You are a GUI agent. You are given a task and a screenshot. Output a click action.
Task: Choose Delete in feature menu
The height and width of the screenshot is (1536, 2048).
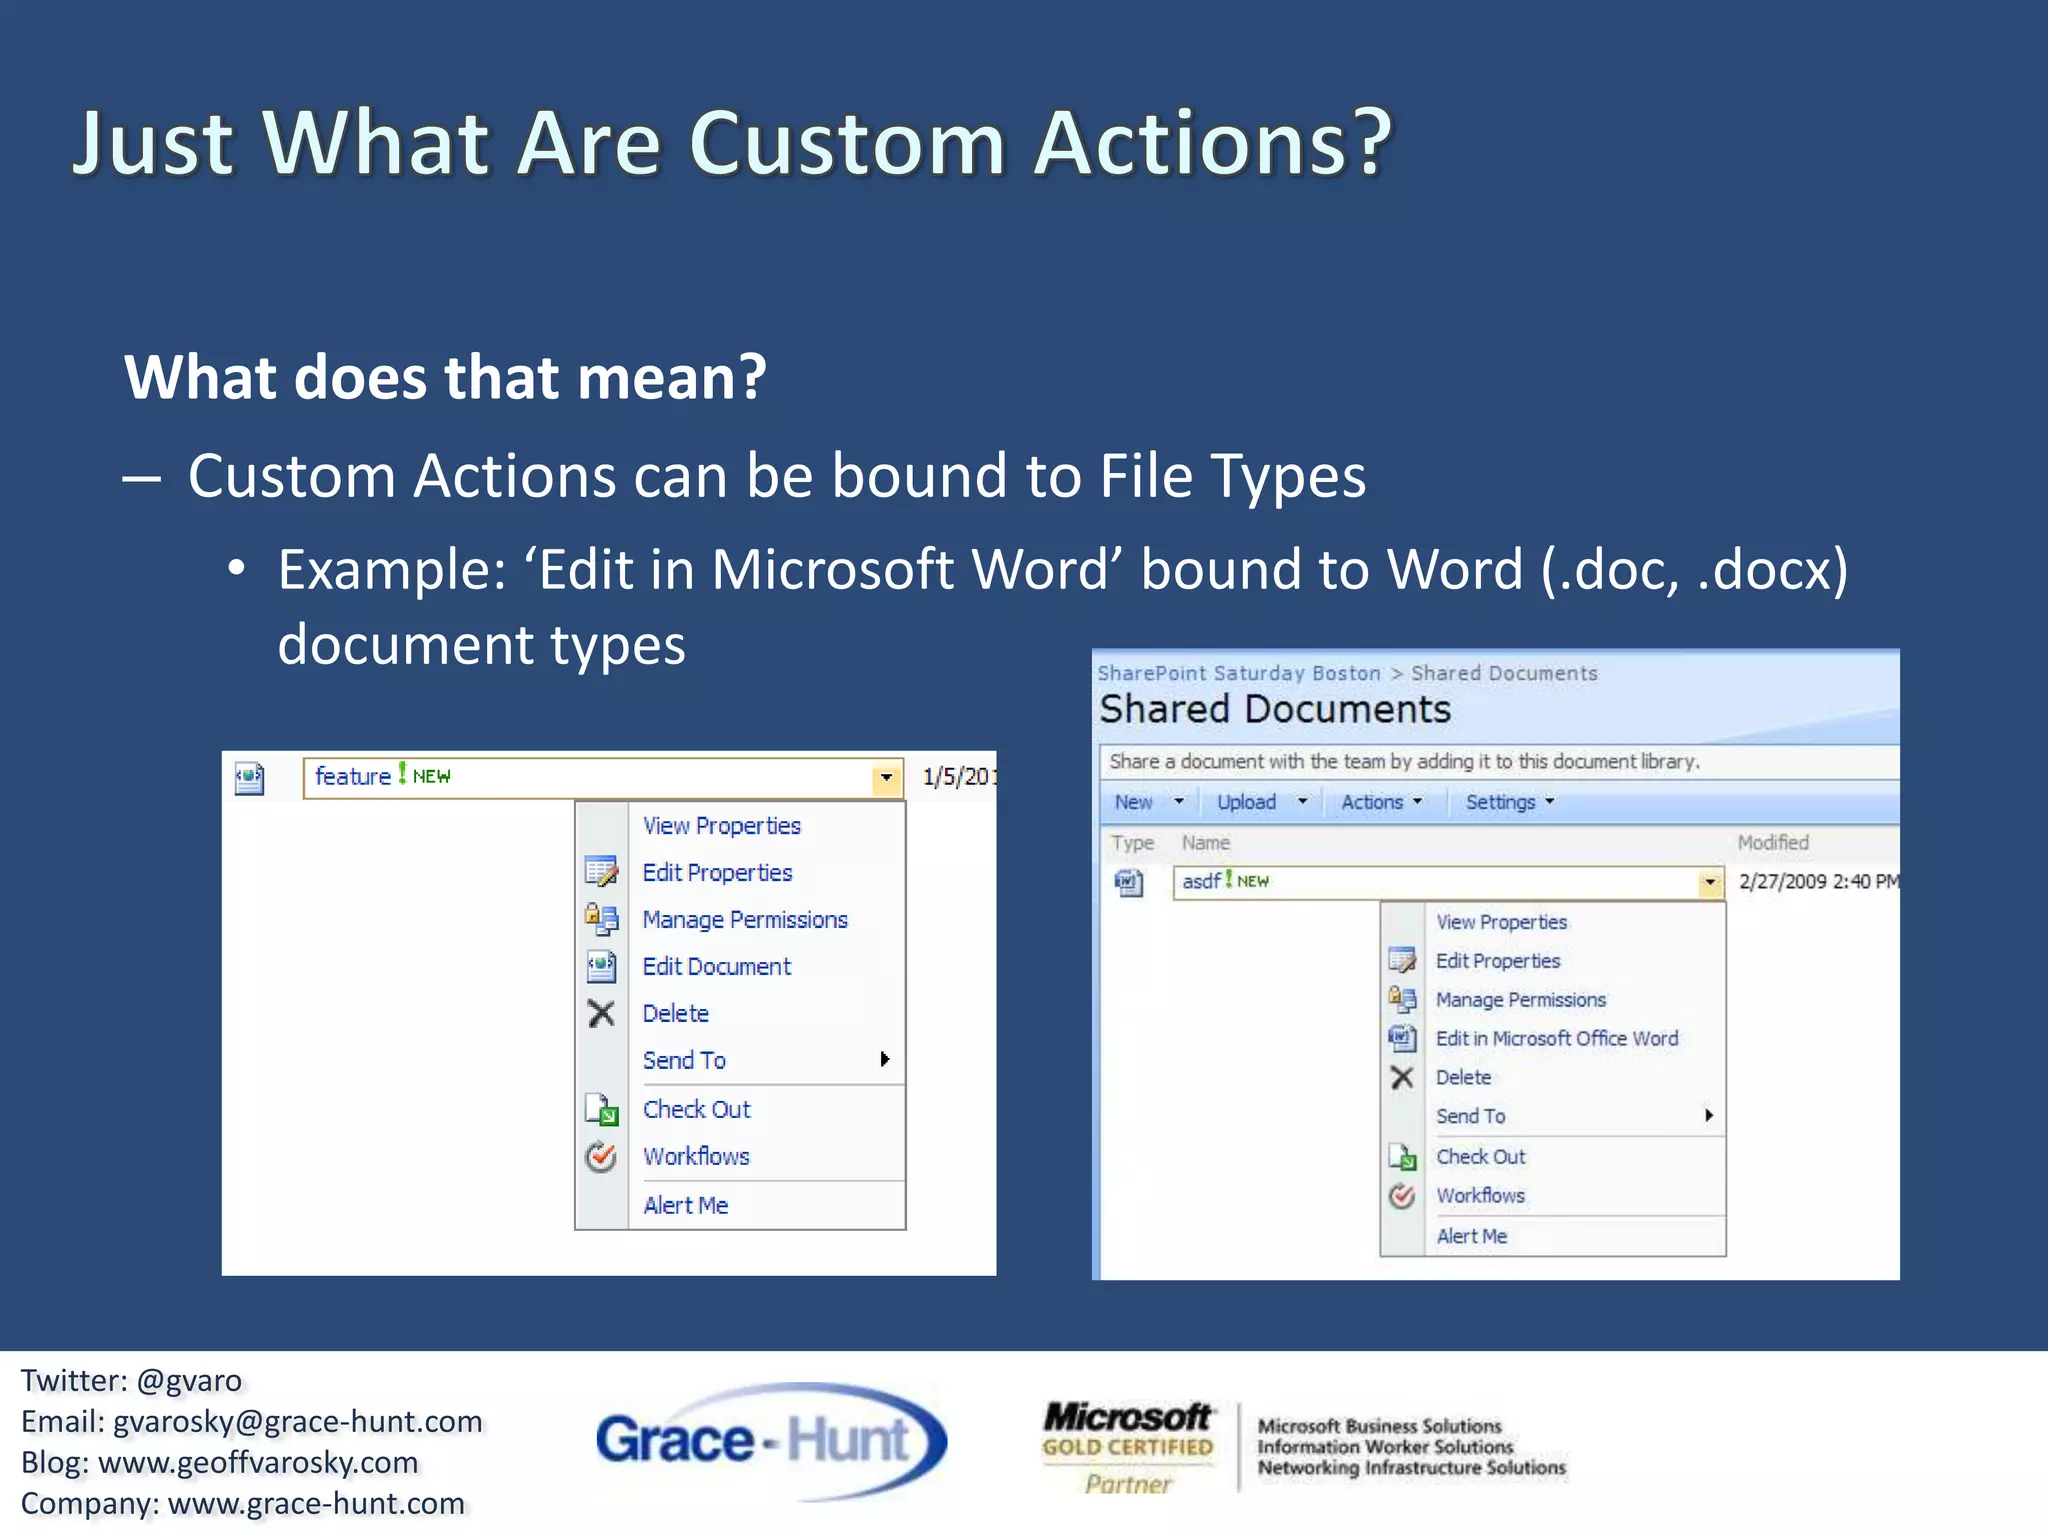click(x=675, y=1014)
